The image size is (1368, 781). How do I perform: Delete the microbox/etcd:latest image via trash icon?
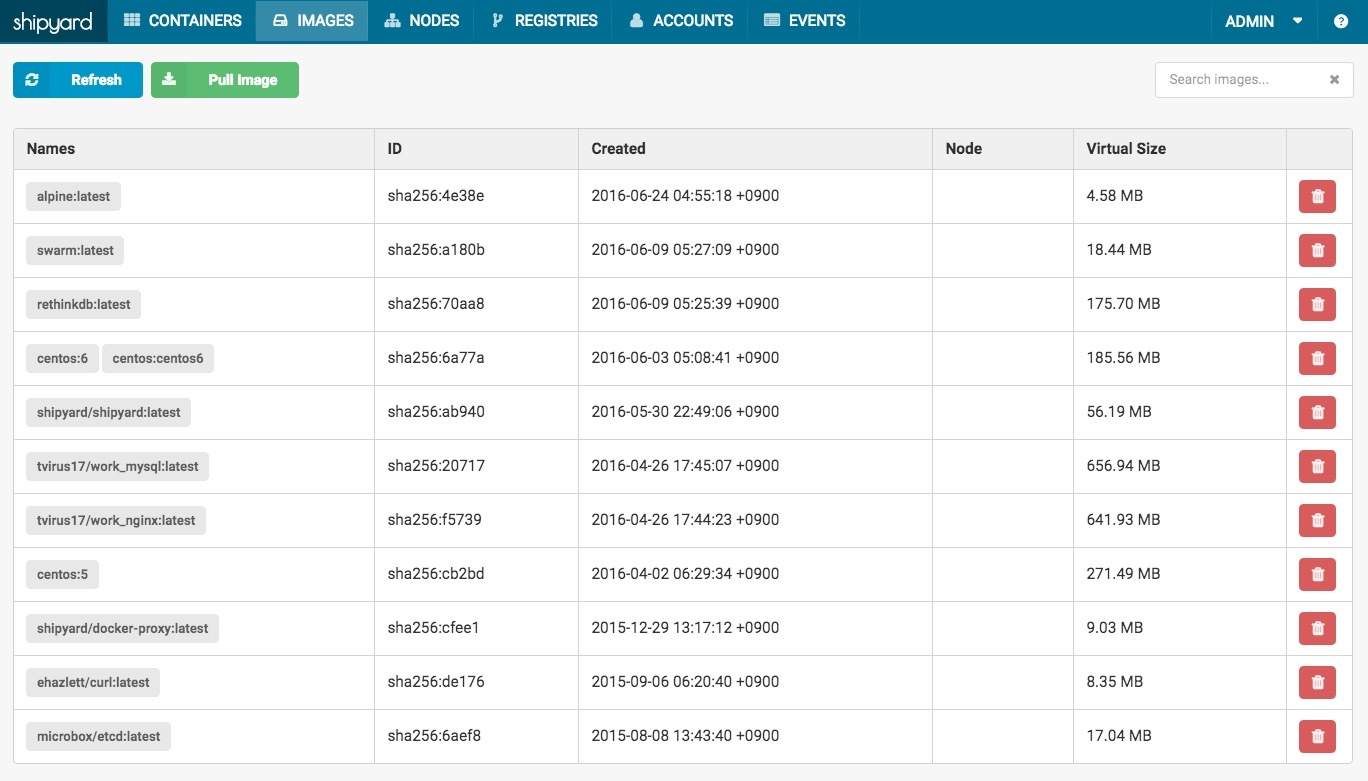click(1316, 736)
